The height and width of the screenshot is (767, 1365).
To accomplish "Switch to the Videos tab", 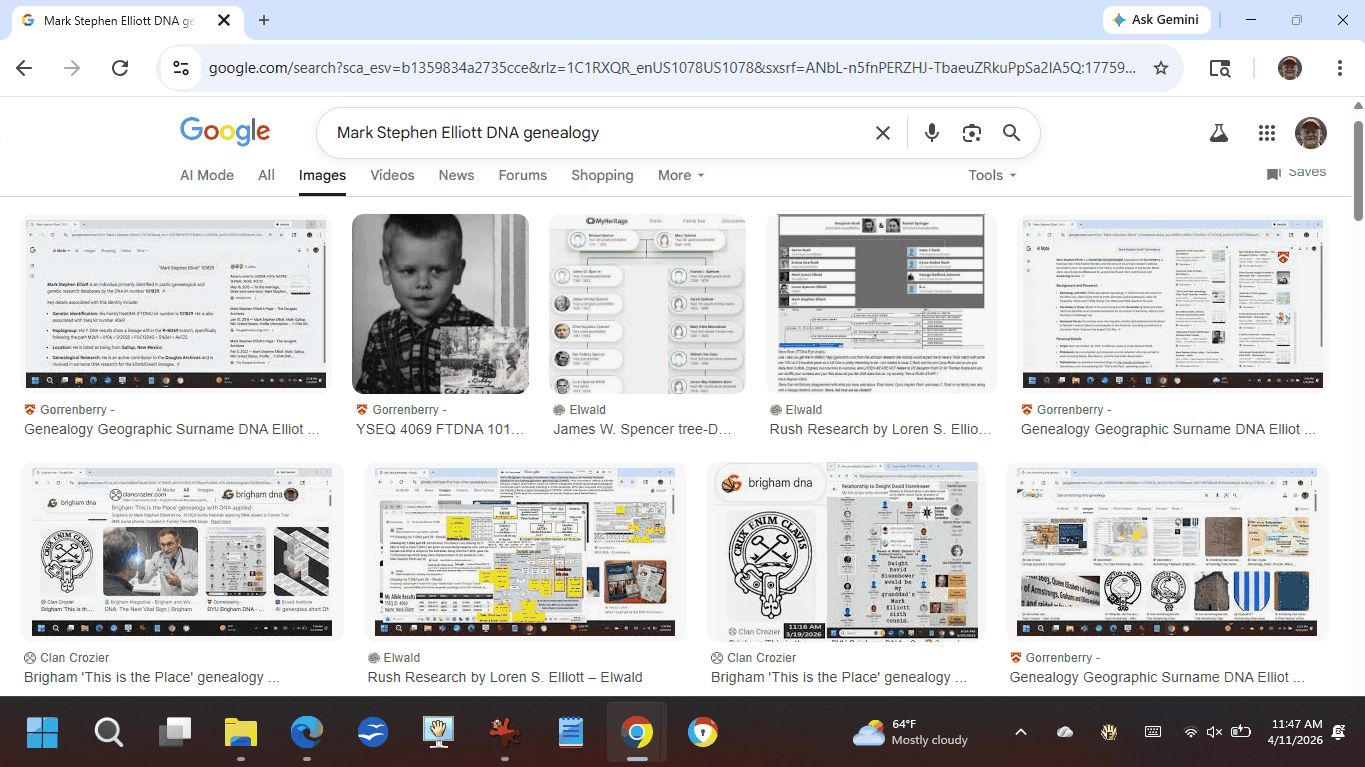I will tap(392, 175).
